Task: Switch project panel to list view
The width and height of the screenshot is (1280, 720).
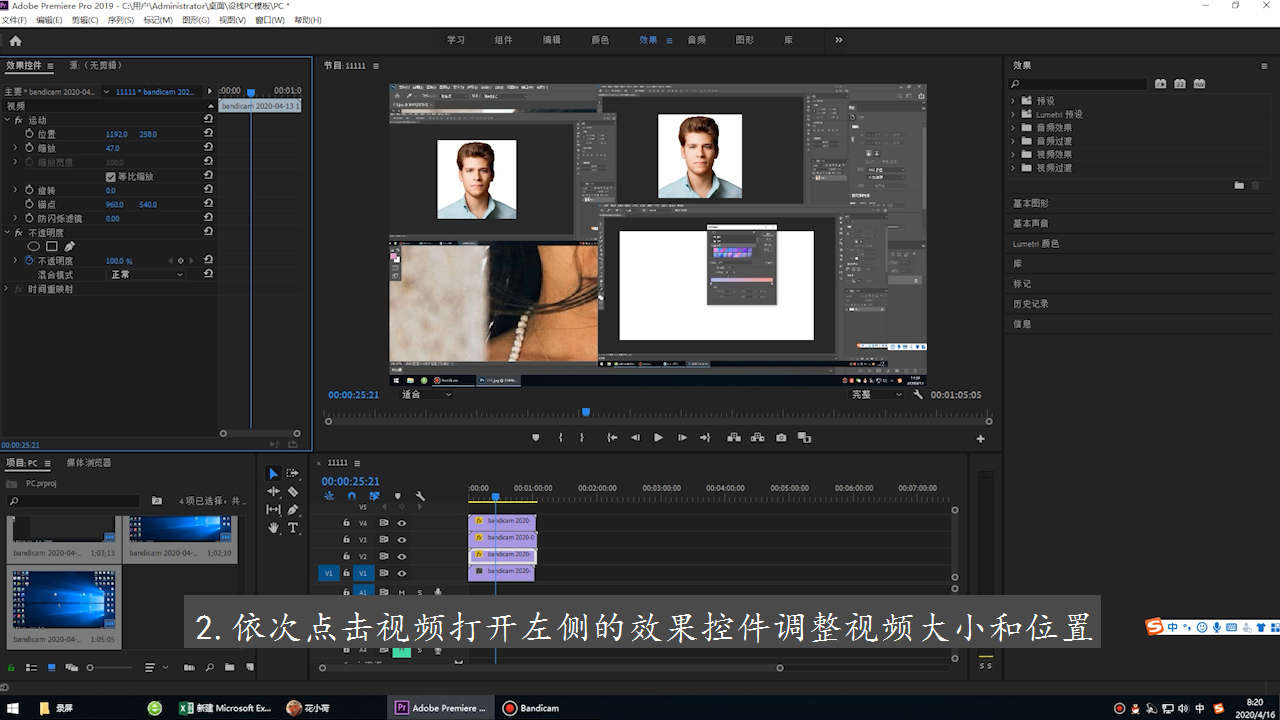Action: tap(31, 667)
